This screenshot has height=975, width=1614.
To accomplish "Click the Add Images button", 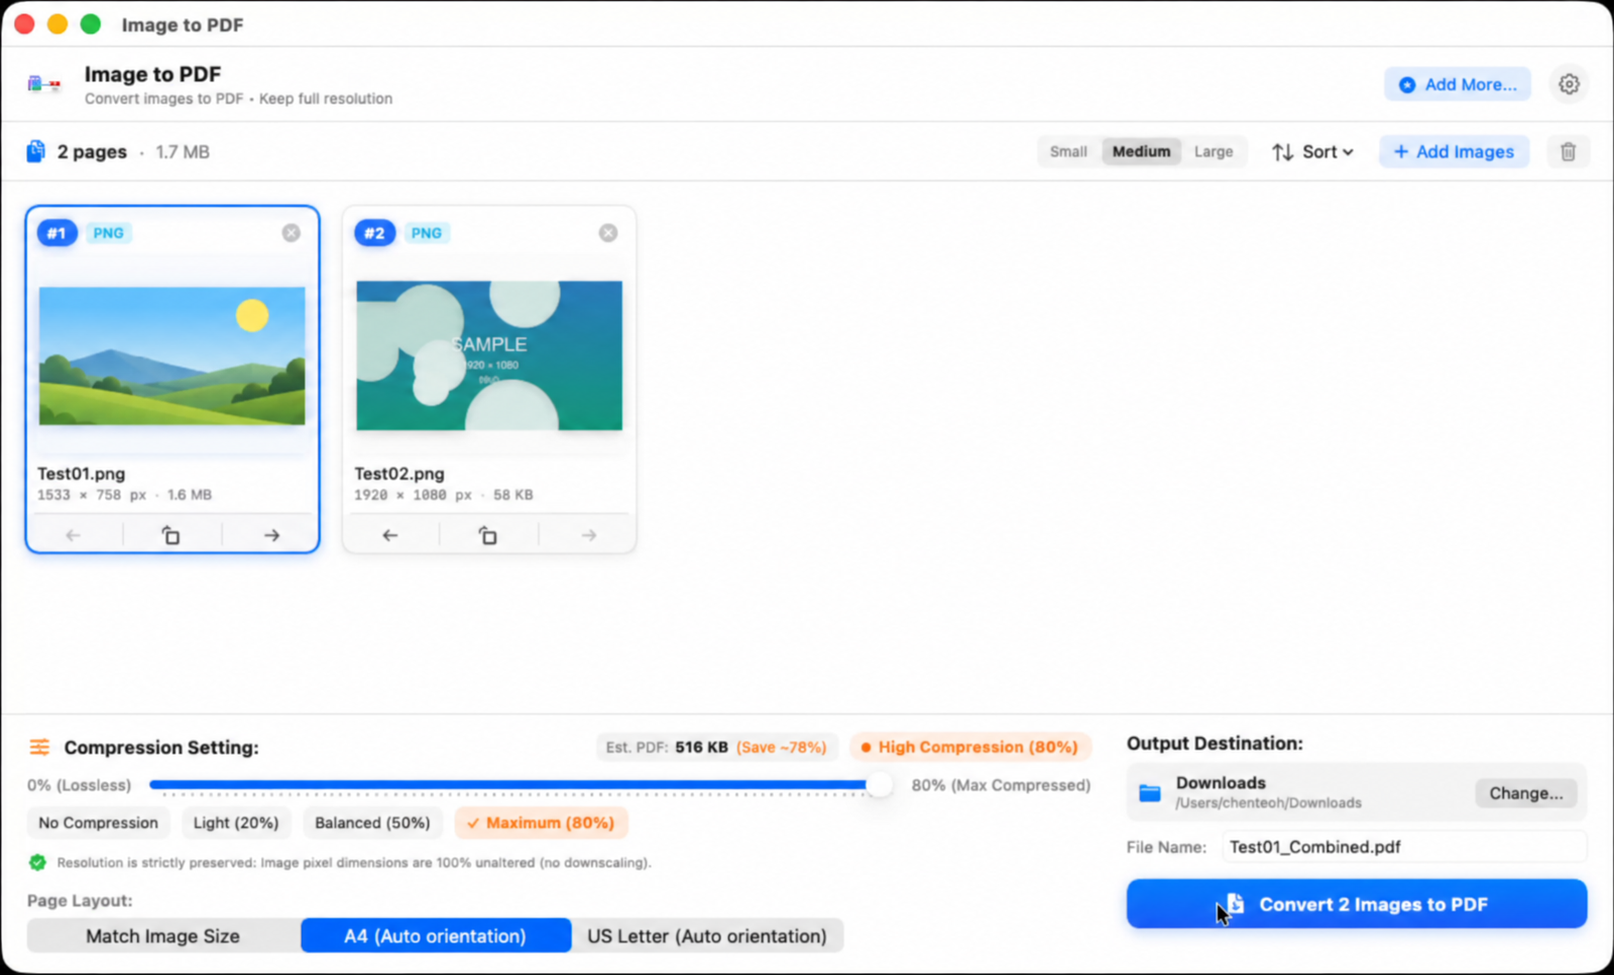I will 1454,152.
